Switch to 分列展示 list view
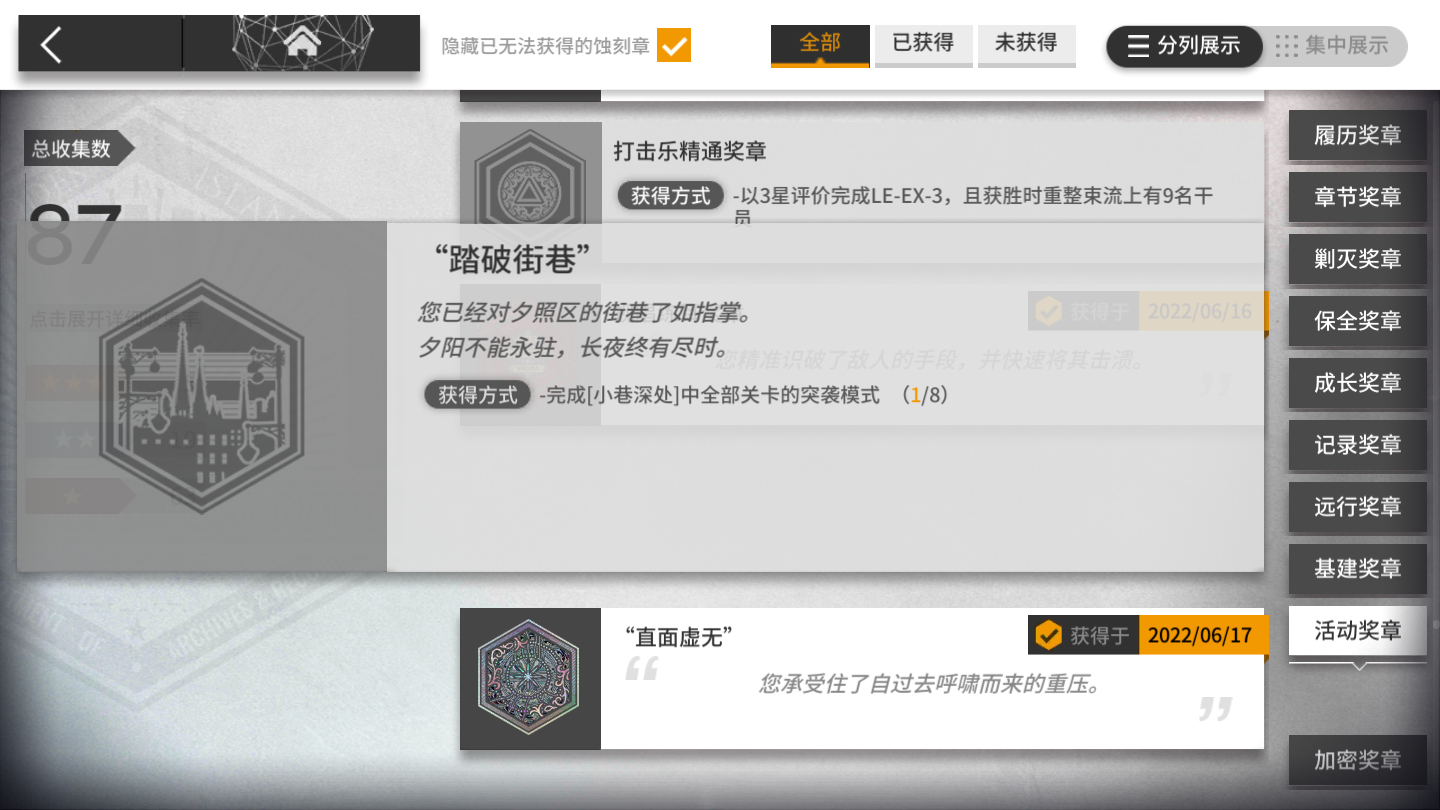 [1184, 45]
